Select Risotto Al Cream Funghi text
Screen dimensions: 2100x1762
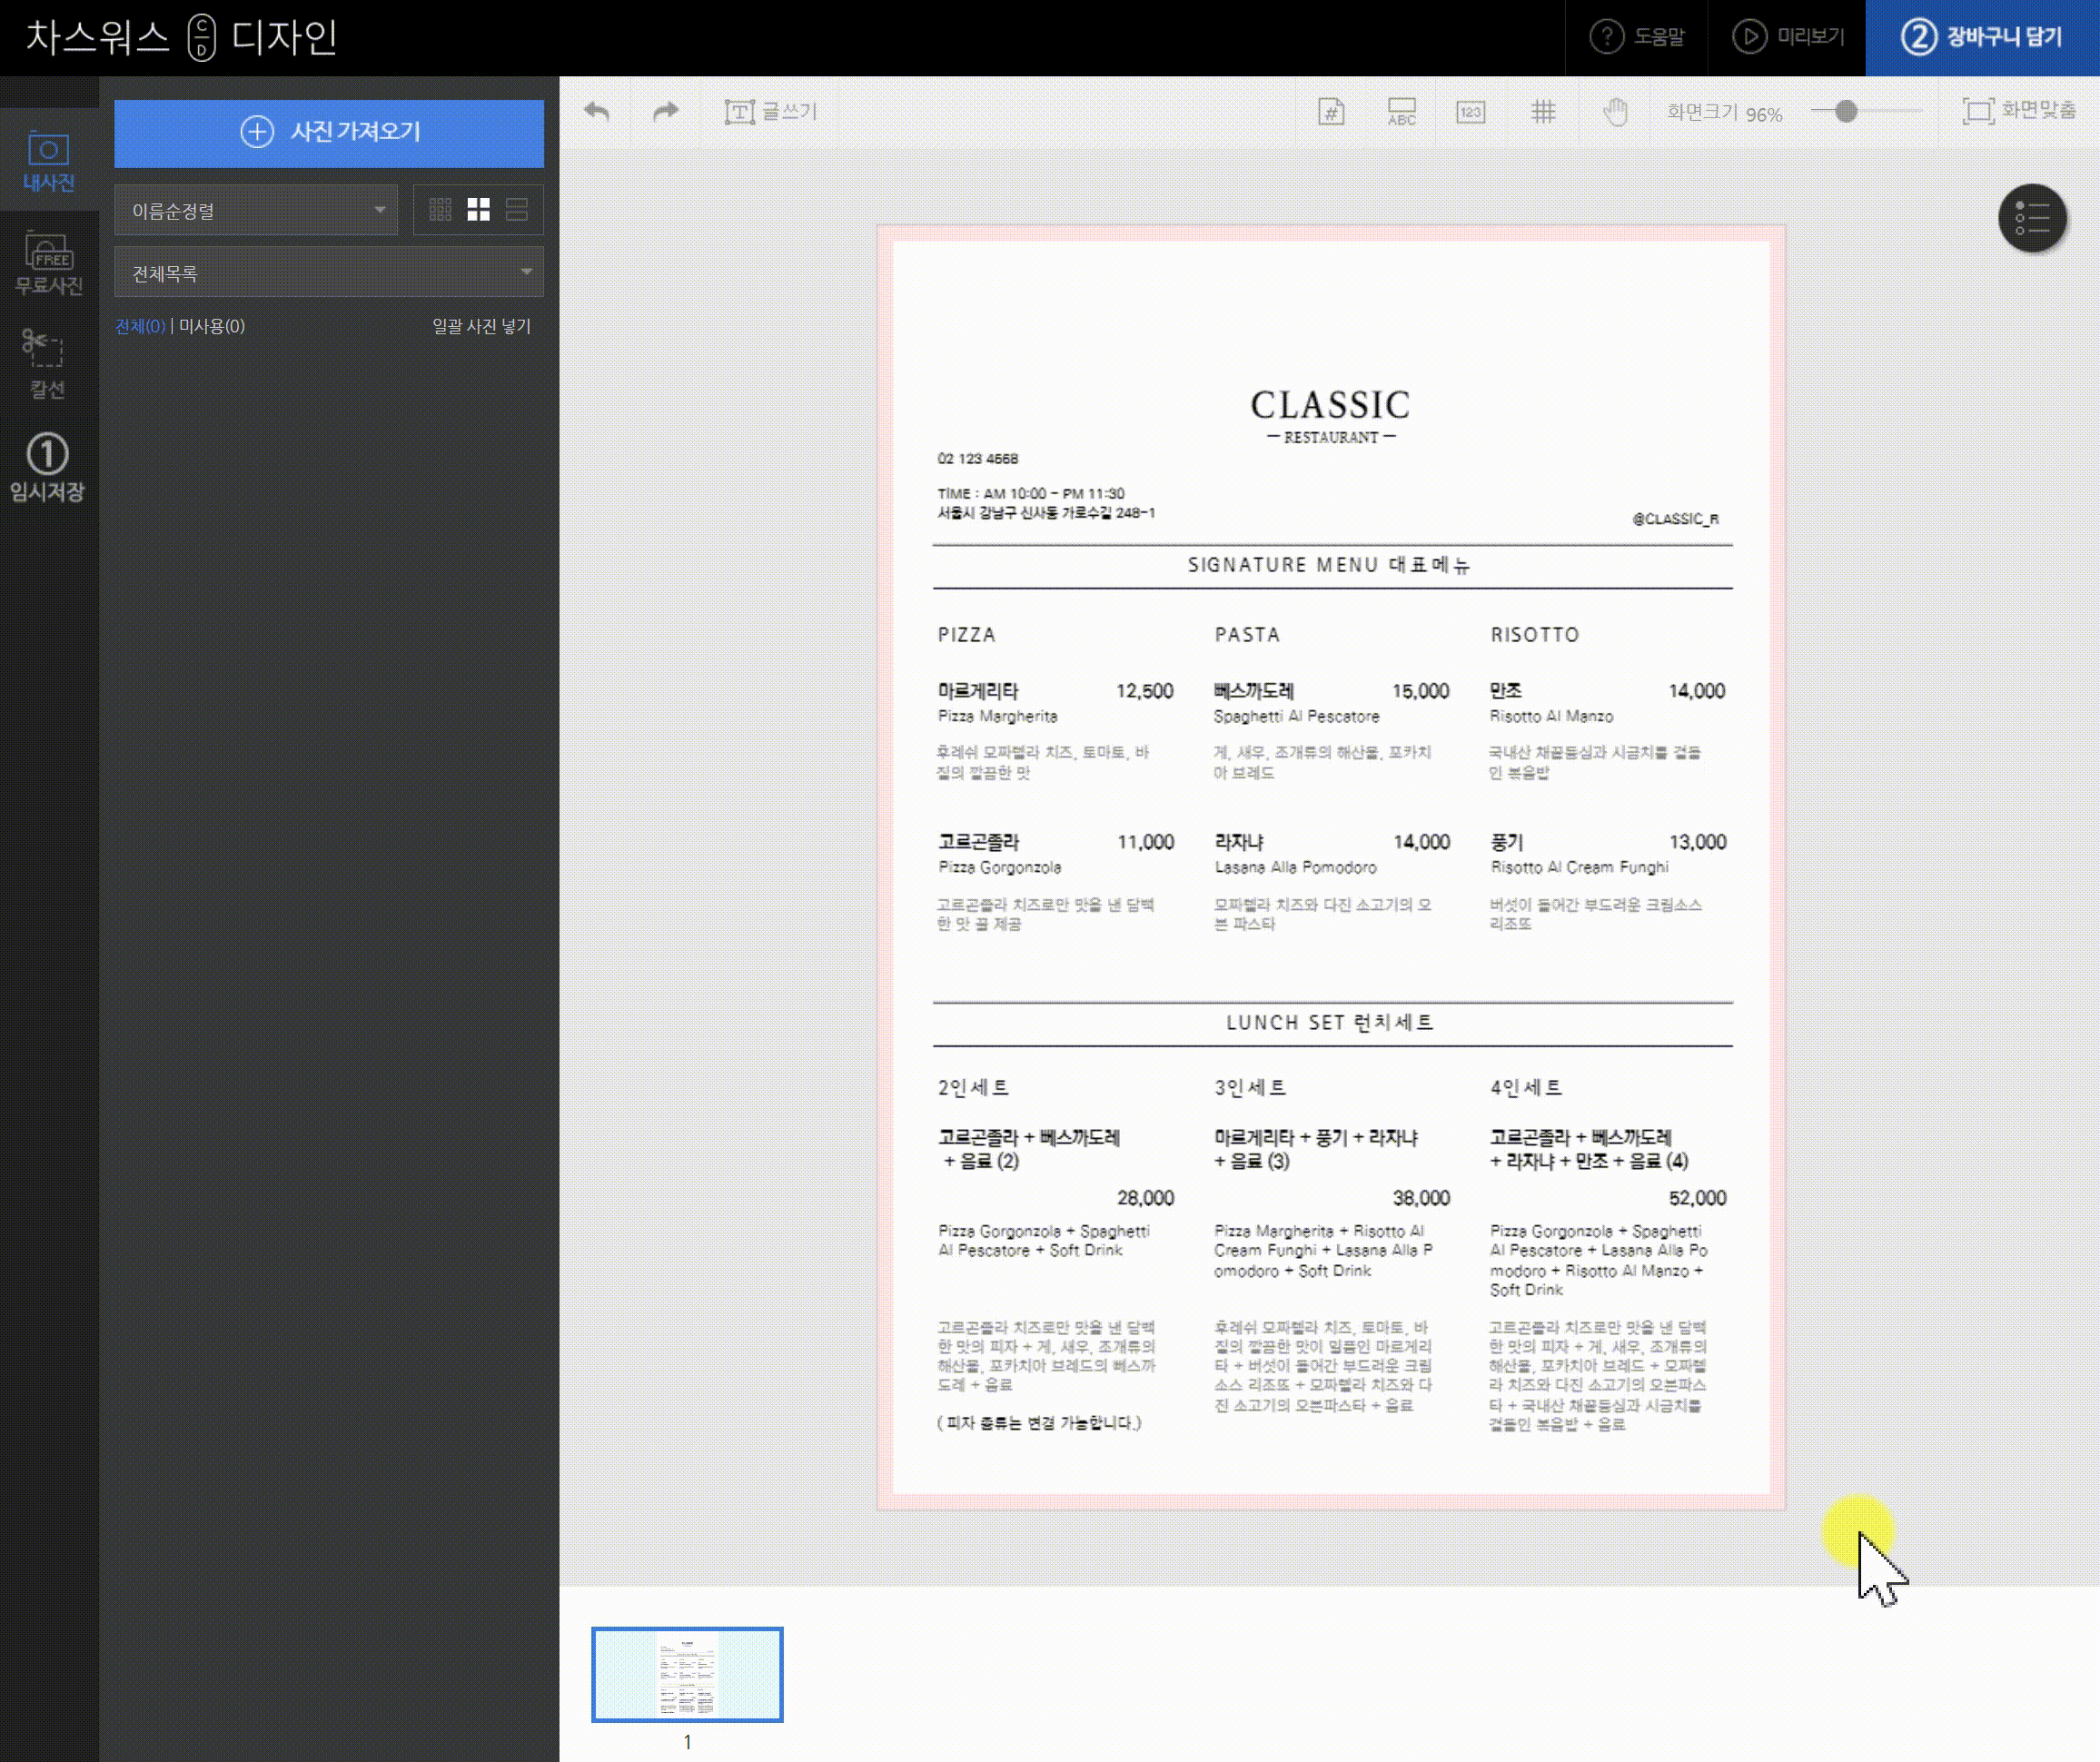coord(1579,867)
